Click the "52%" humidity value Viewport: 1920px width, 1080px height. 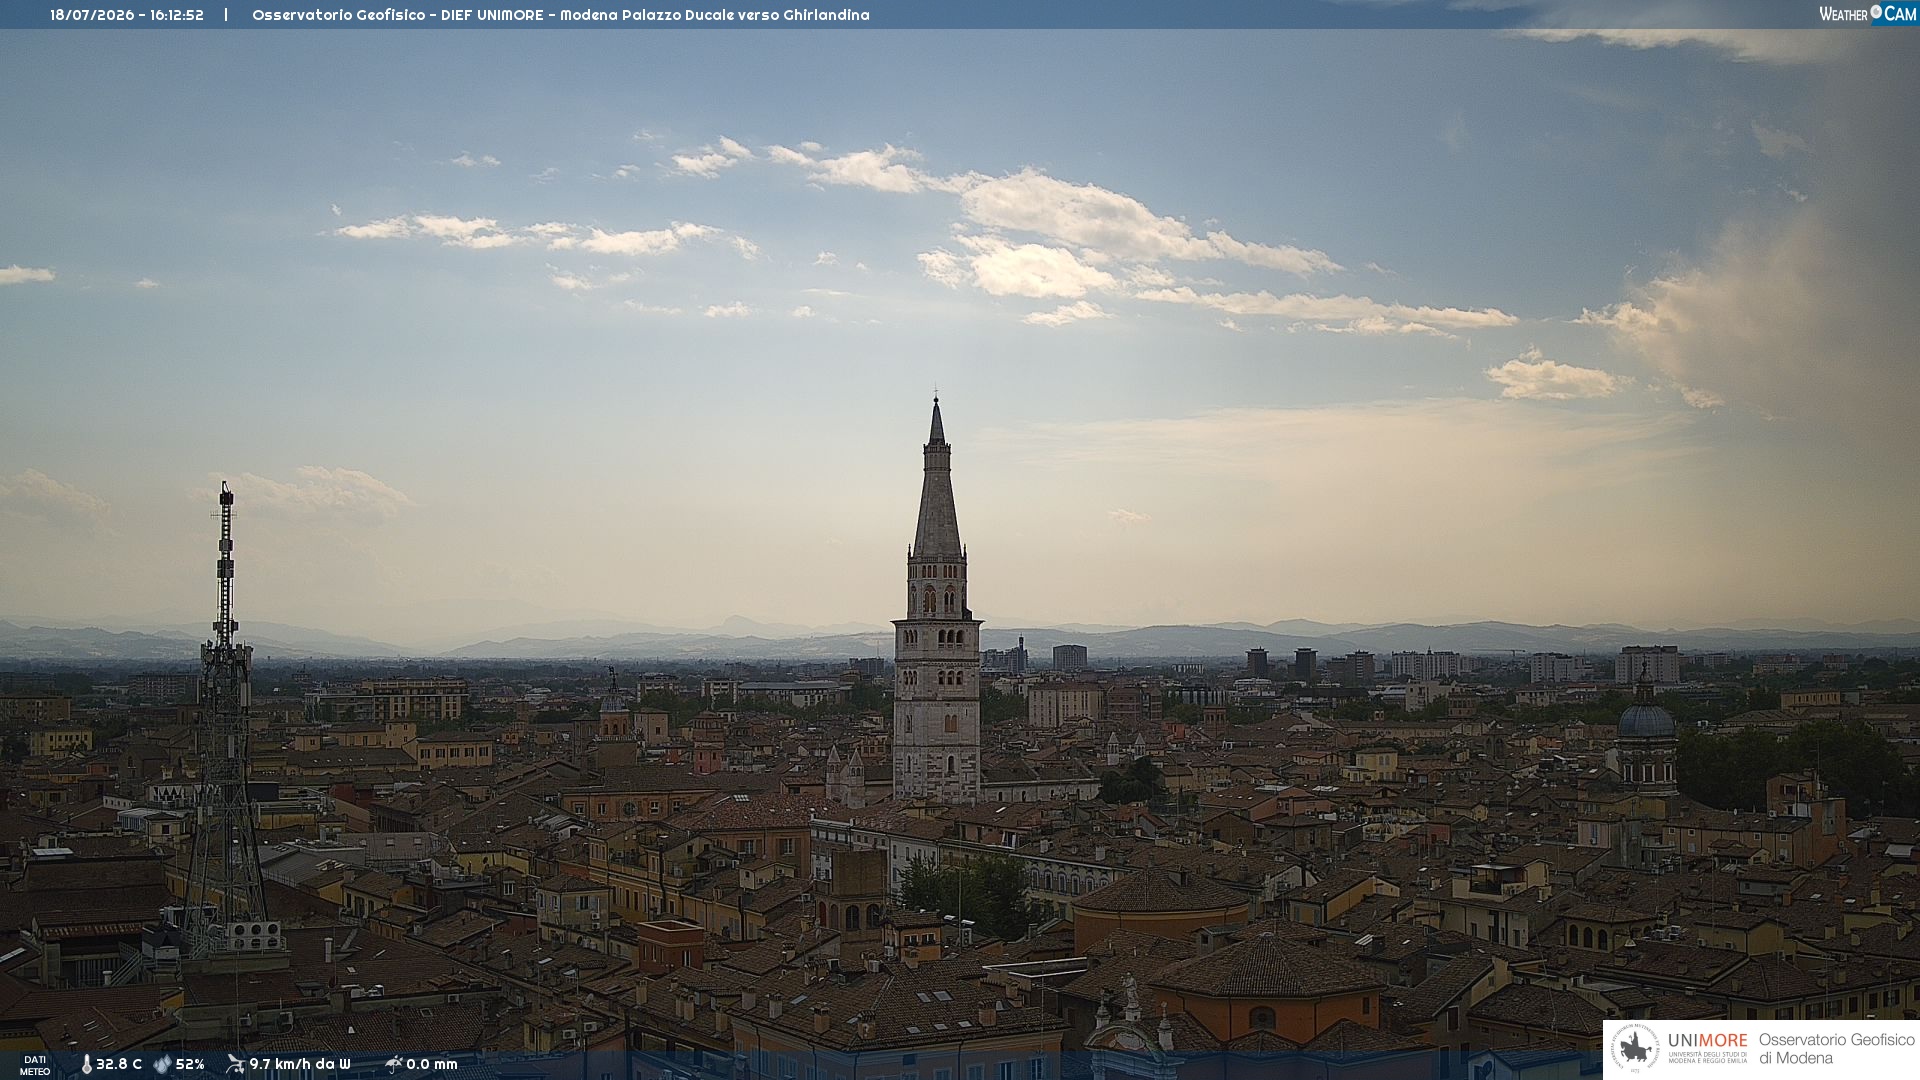[x=190, y=1064]
